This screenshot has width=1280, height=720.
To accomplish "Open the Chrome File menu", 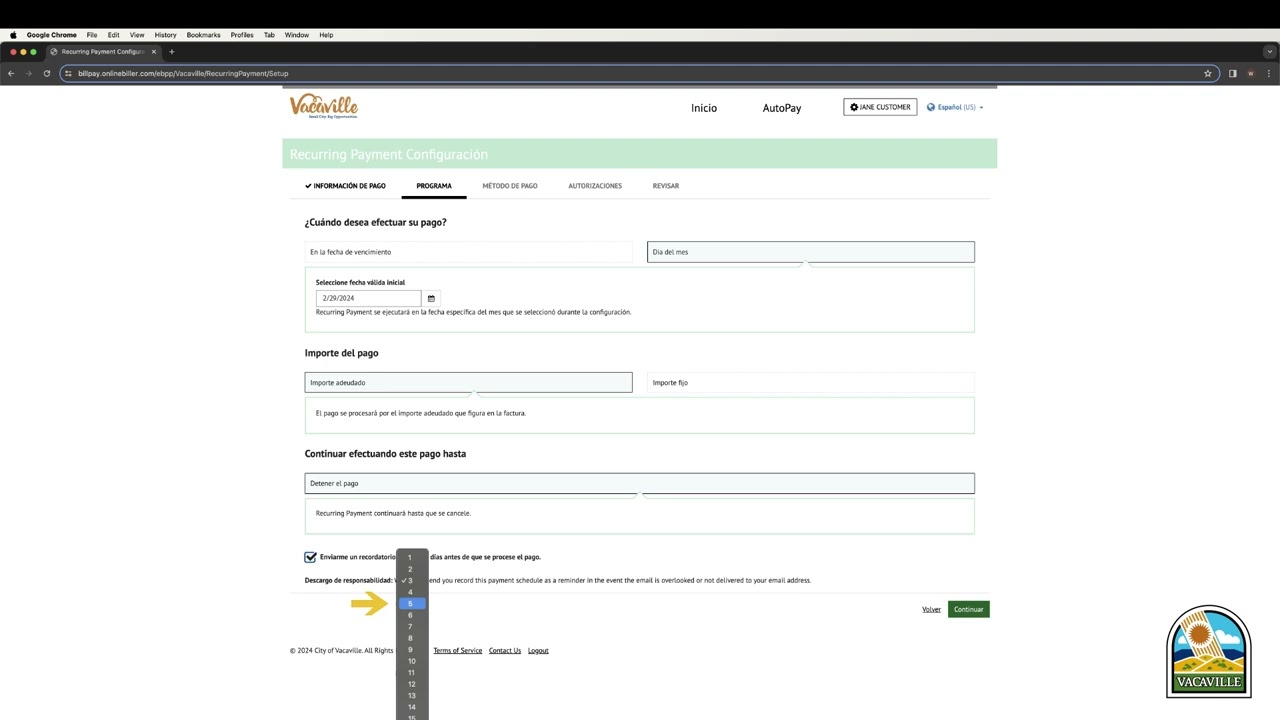I will pyautogui.click(x=92, y=35).
